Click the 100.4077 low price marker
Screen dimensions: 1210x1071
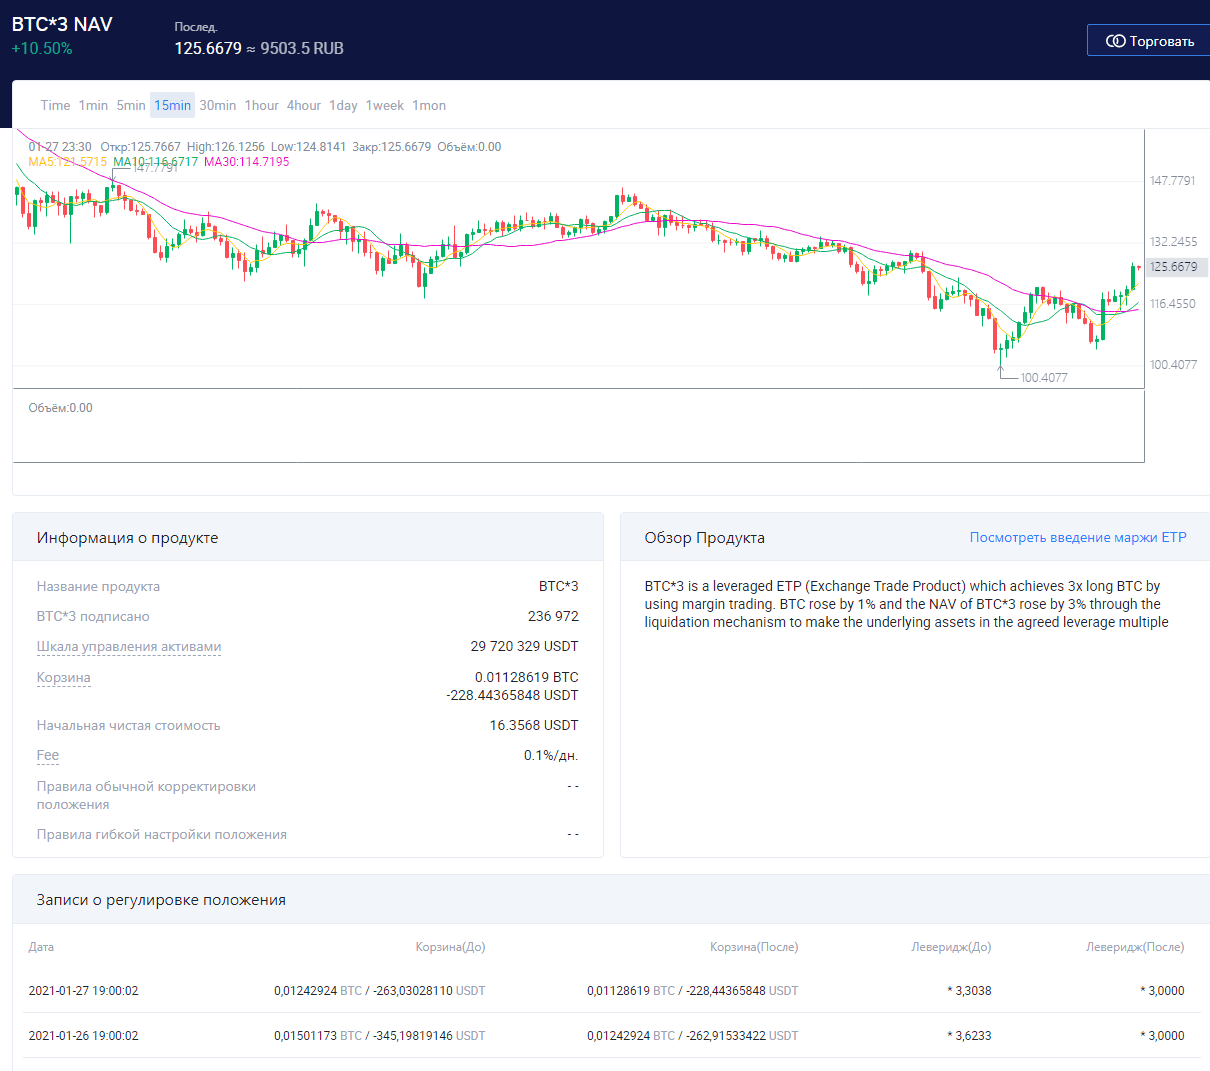1043,378
